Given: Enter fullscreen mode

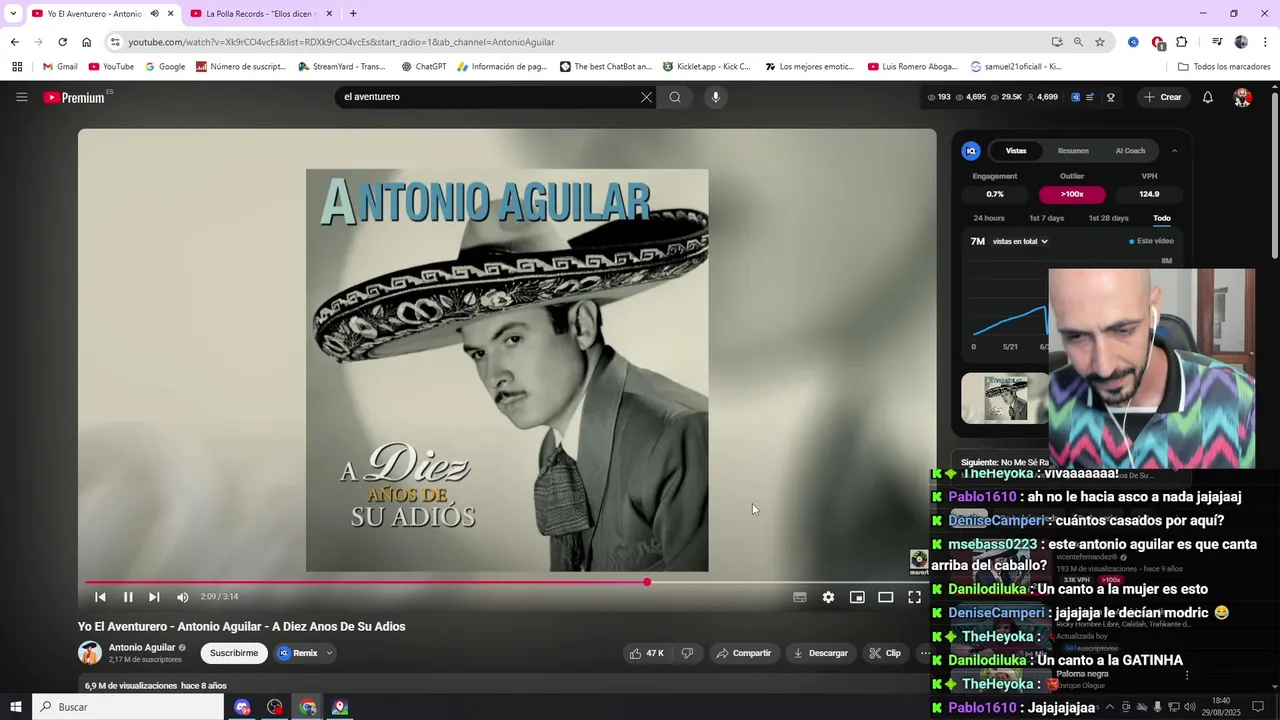Looking at the screenshot, I should (914, 597).
